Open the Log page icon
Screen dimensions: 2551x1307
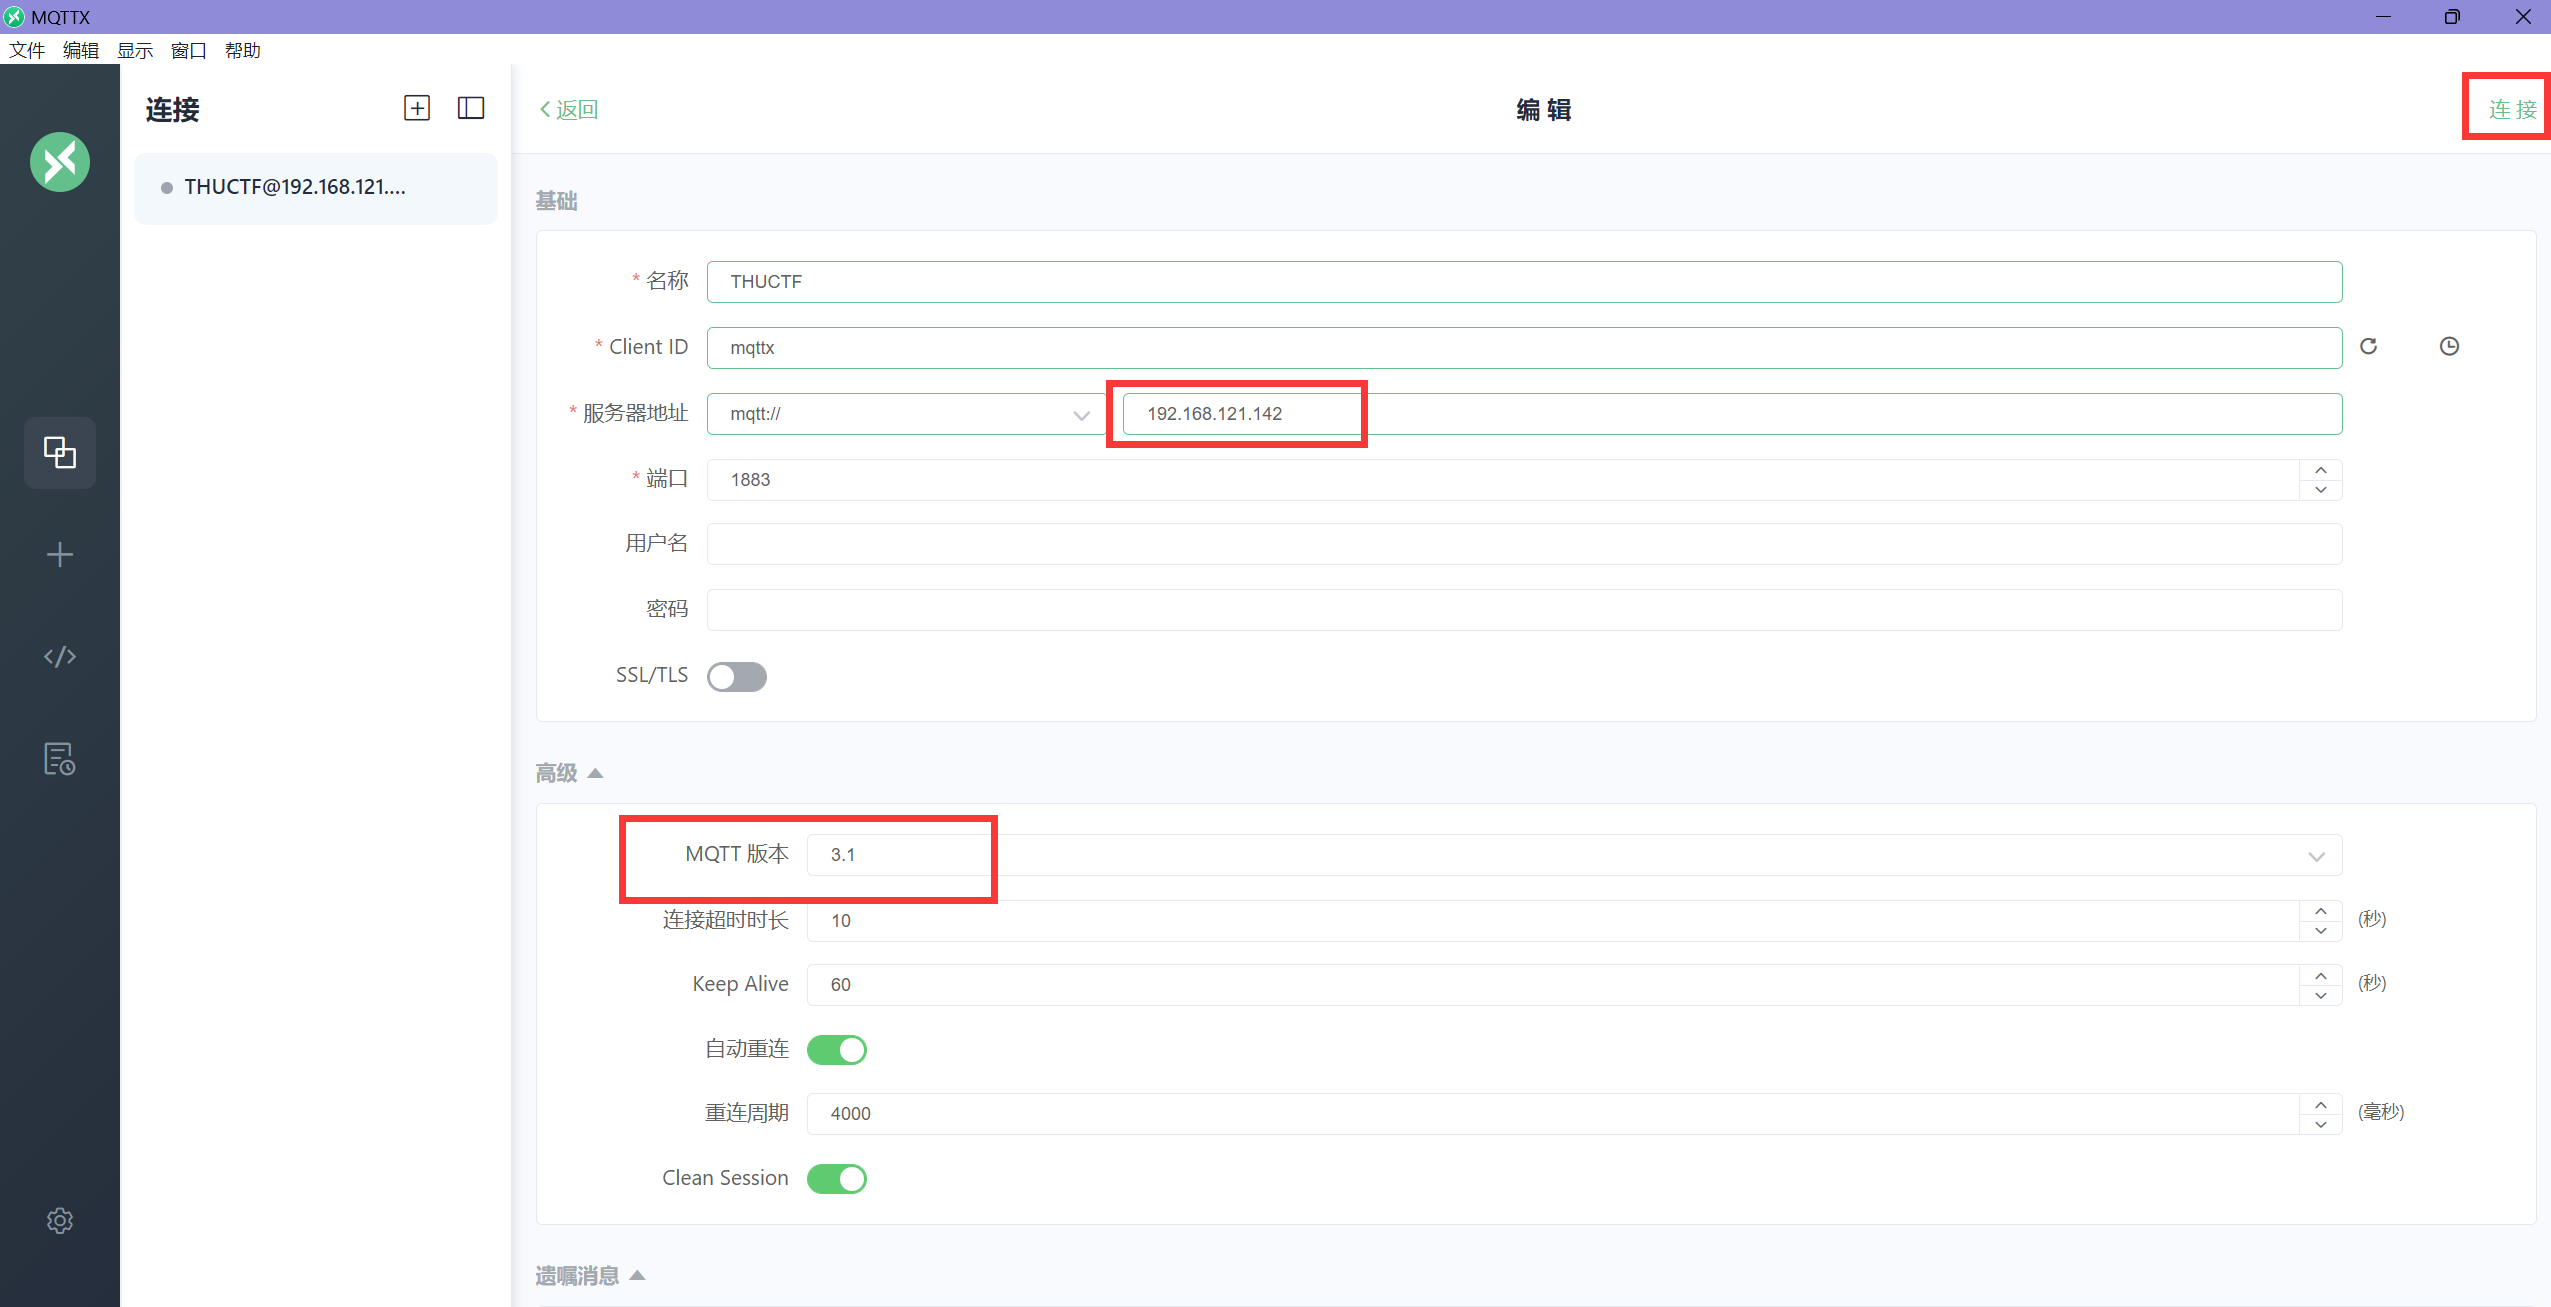(x=60, y=759)
